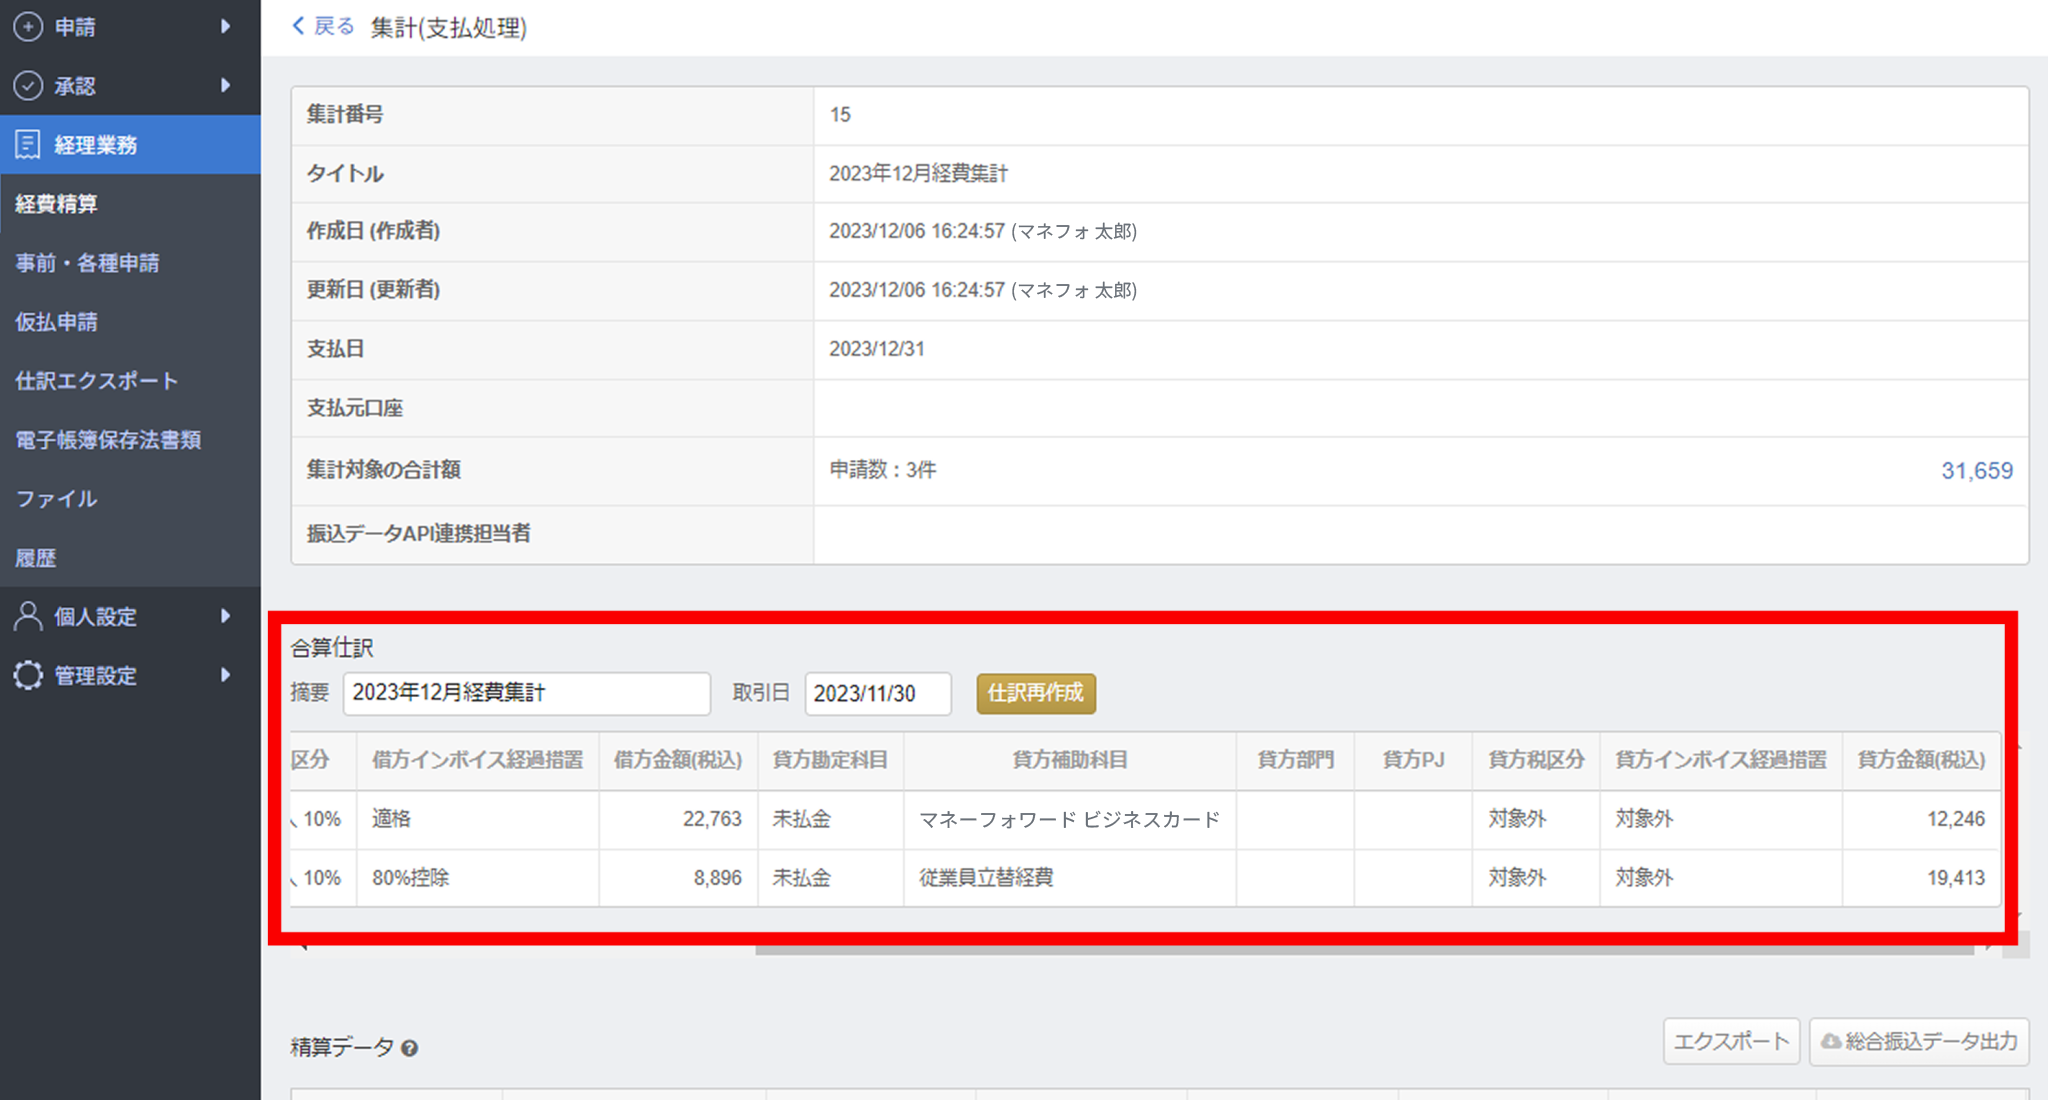This screenshot has height=1100, width=2048.
Task: Click the 申請 plus-circle icon
Action: pos(28,27)
